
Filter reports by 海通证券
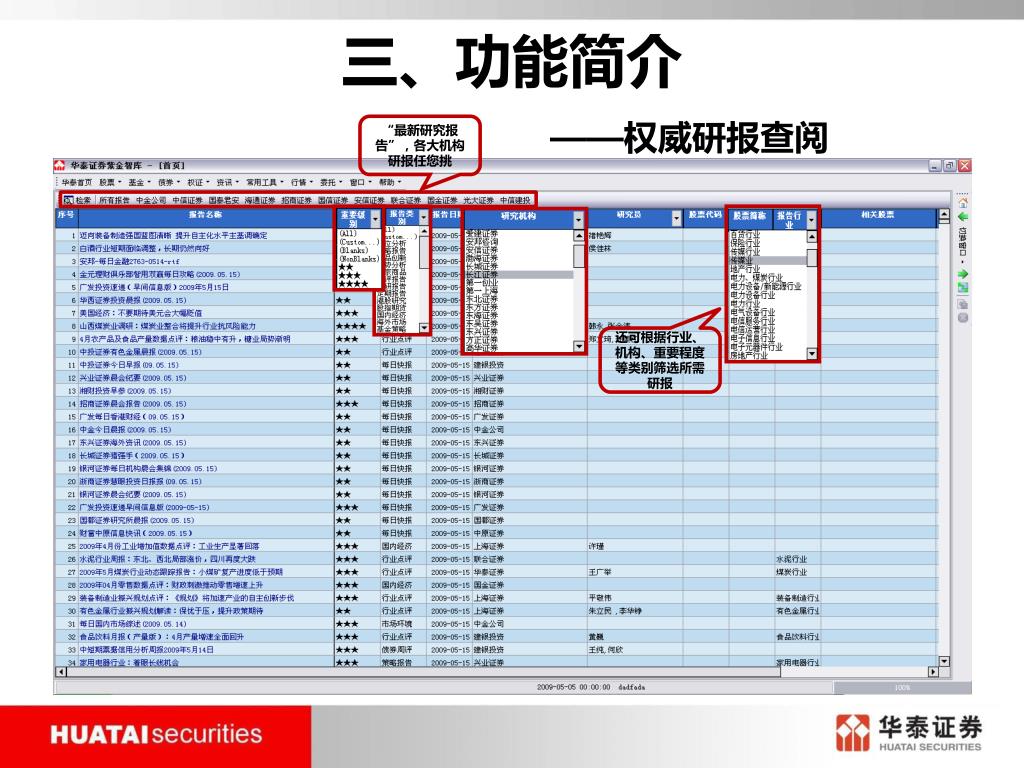[x=260, y=200]
